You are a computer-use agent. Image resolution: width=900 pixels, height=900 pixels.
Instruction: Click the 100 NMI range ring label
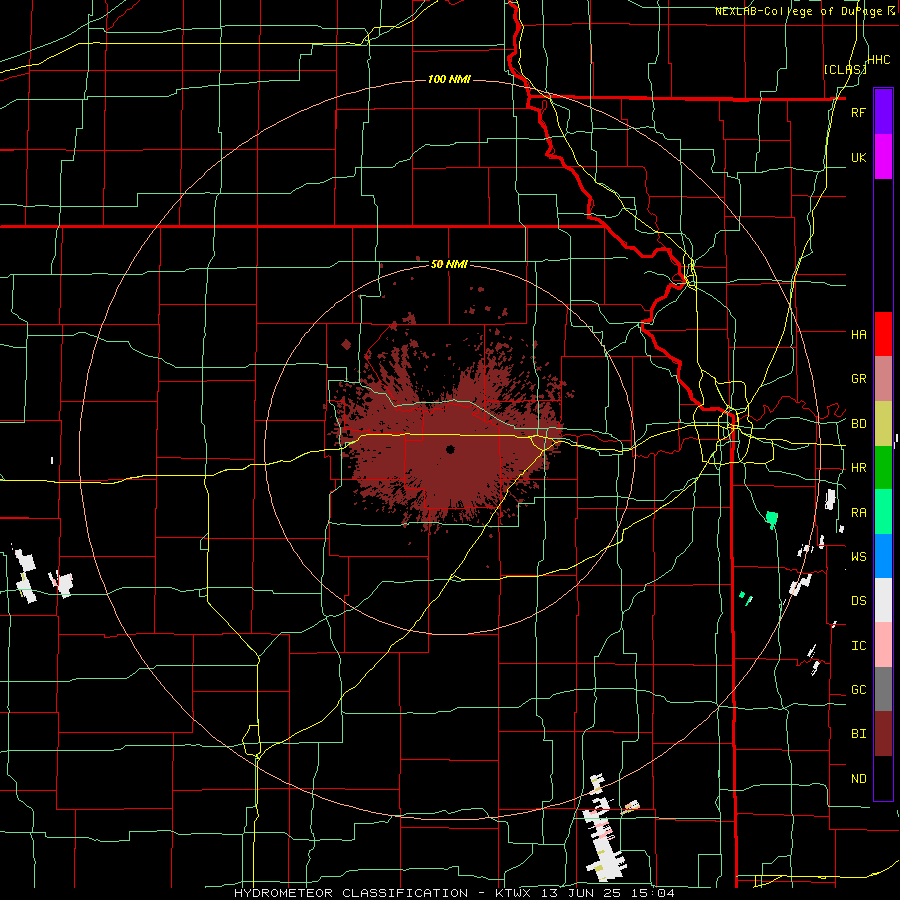pos(449,79)
